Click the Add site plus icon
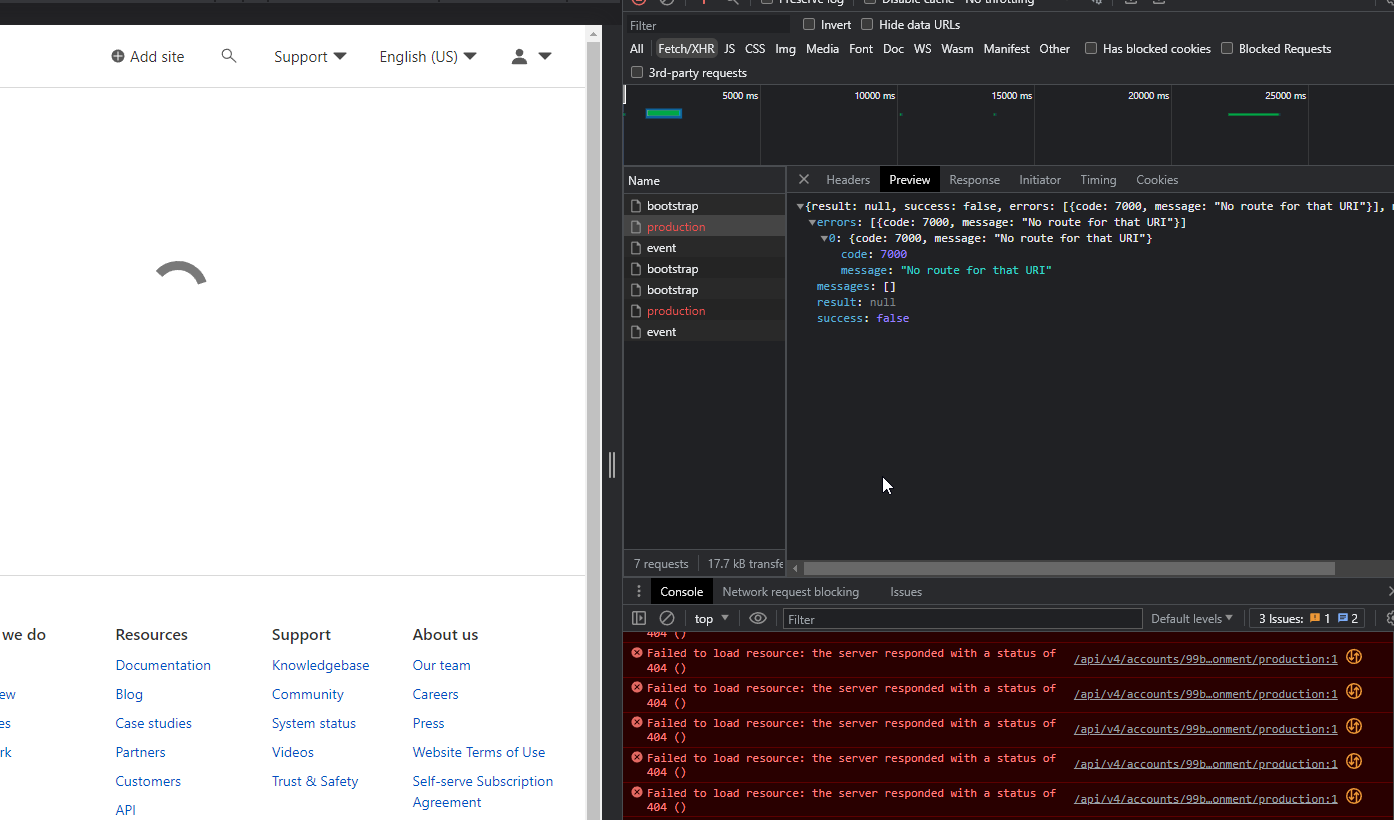 (x=118, y=57)
